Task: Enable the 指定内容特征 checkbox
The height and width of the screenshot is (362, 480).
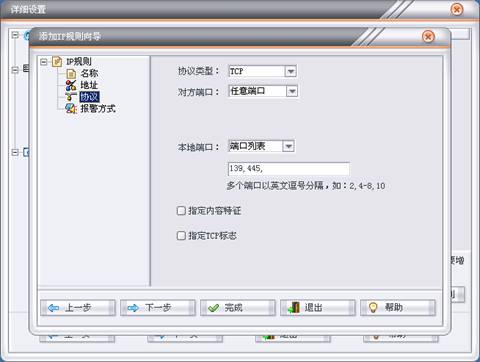Action: point(181,211)
